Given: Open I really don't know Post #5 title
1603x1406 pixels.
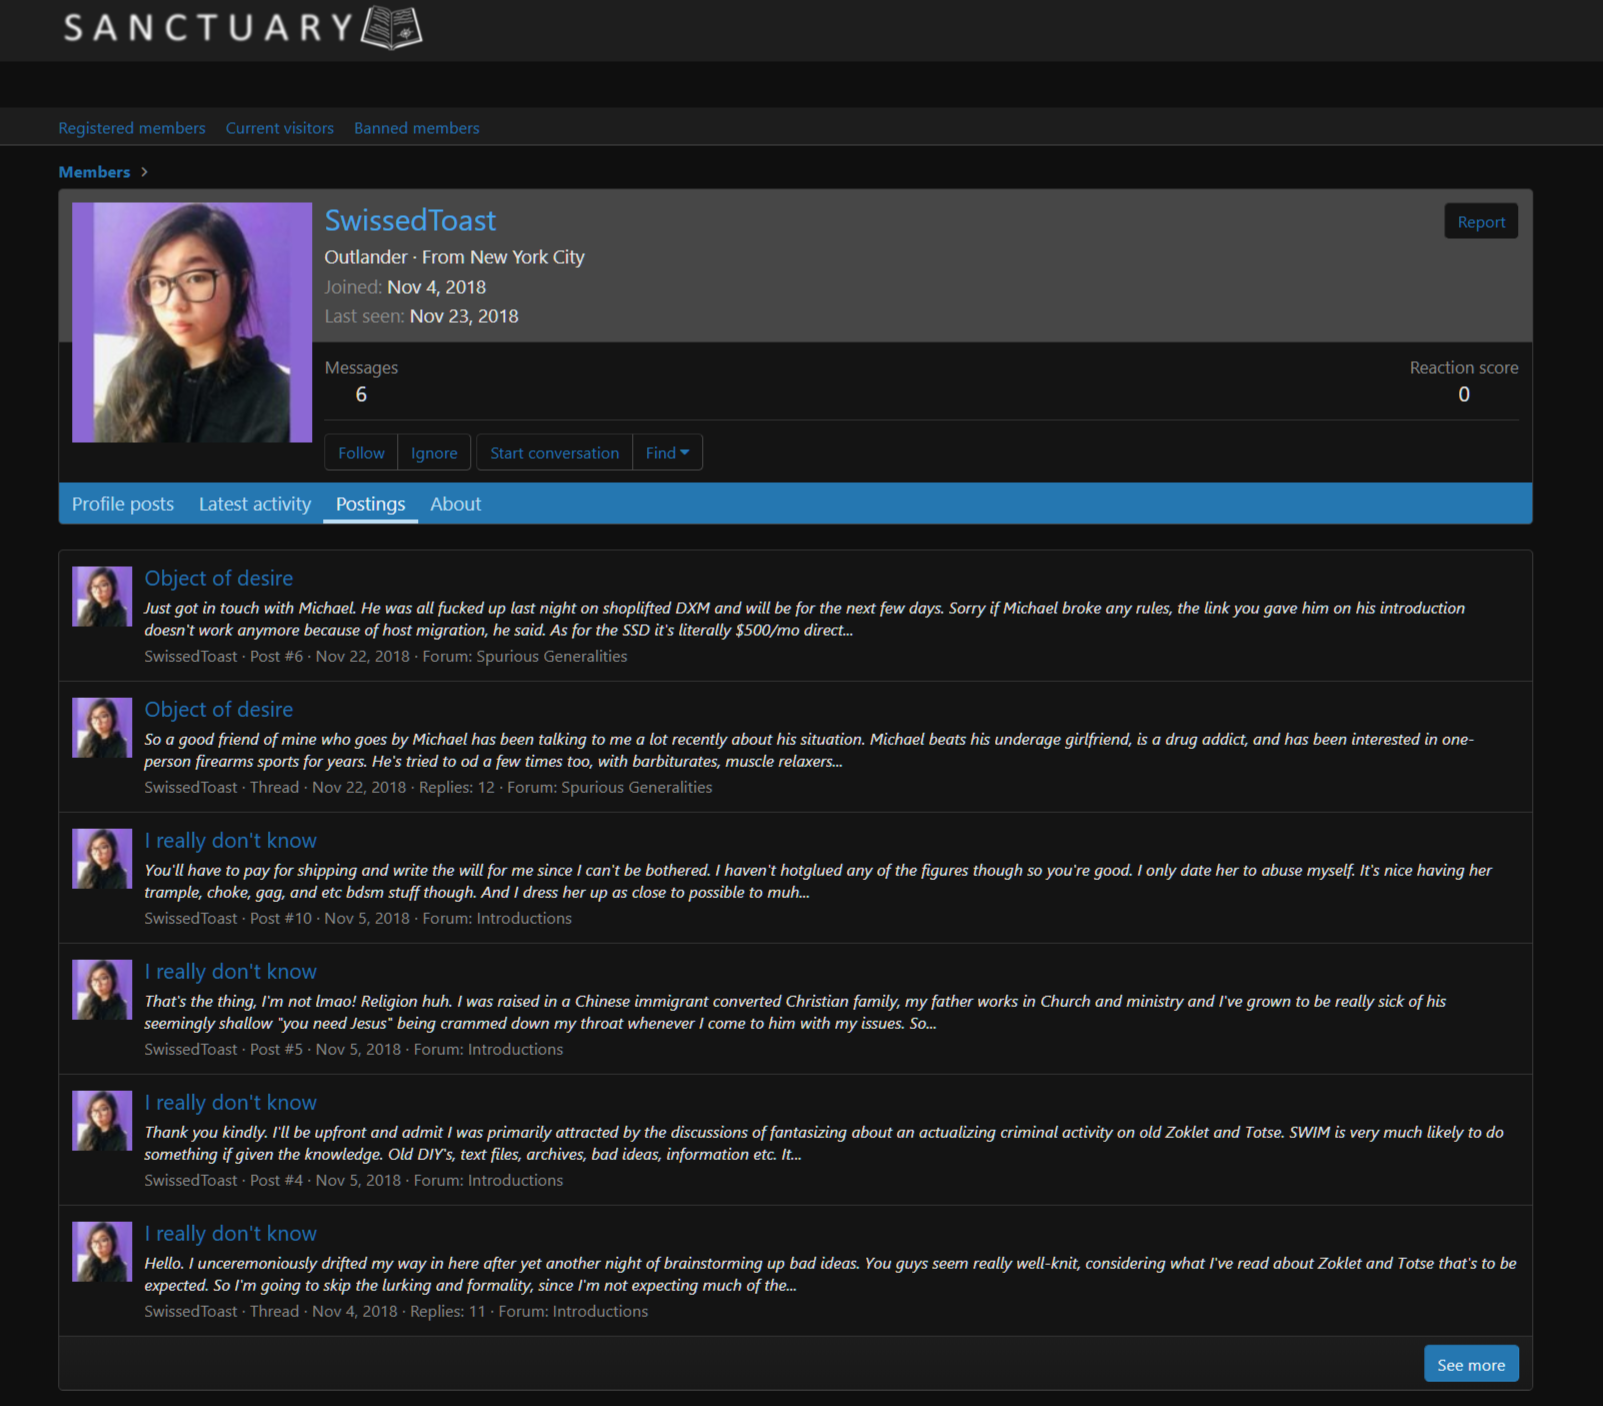Looking at the screenshot, I should [x=230, y=971].
